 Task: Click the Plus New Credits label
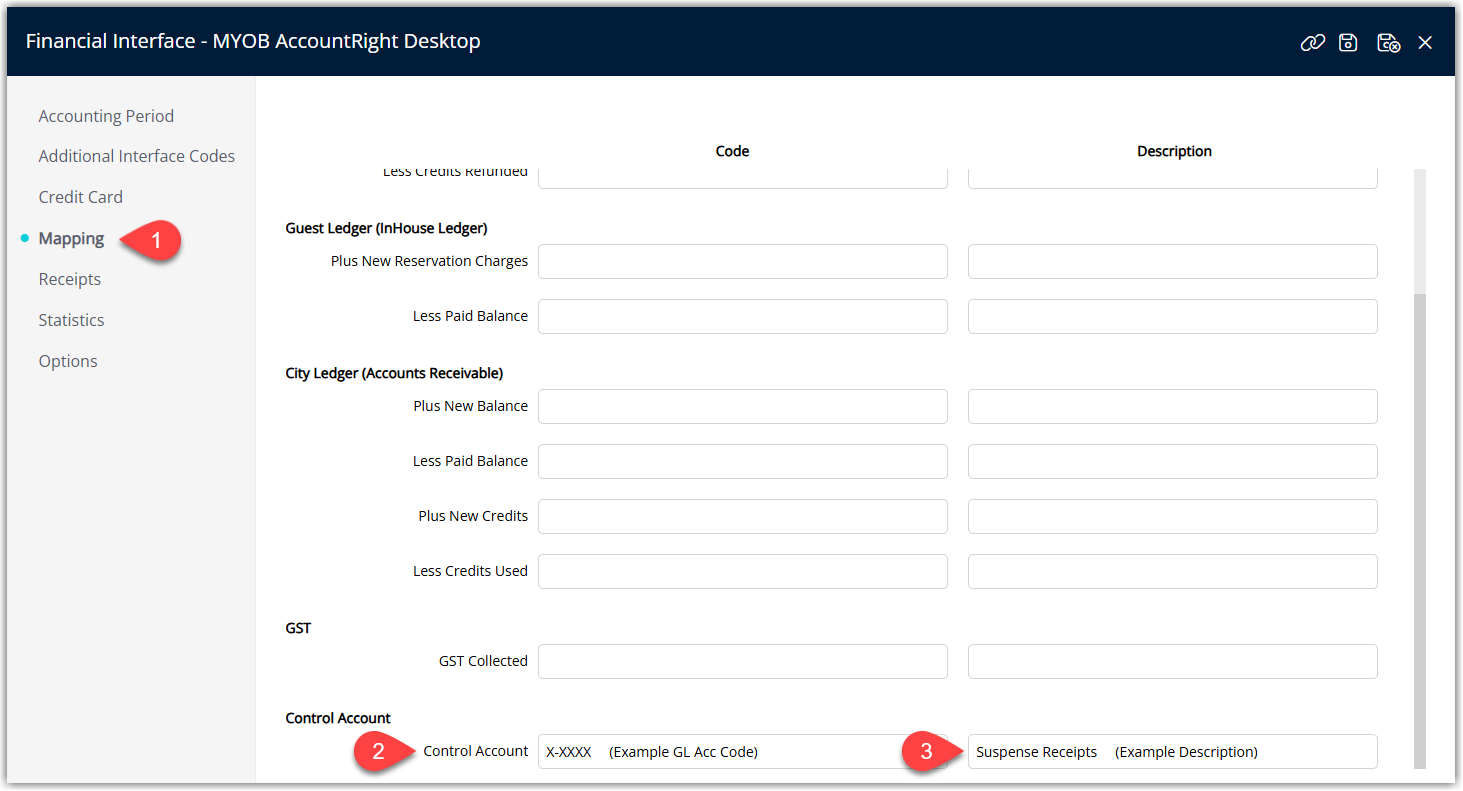(473, 516)
